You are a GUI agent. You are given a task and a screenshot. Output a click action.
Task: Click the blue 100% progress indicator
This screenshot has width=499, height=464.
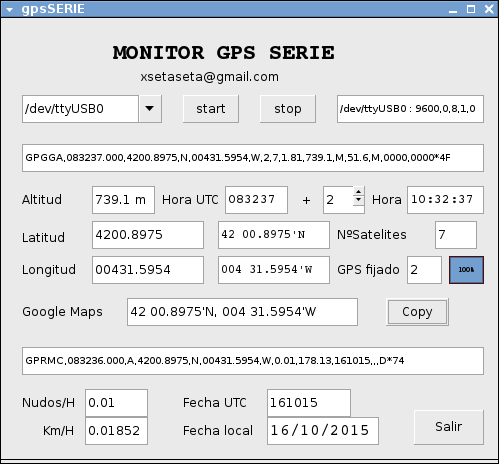(x=466, y=270)
